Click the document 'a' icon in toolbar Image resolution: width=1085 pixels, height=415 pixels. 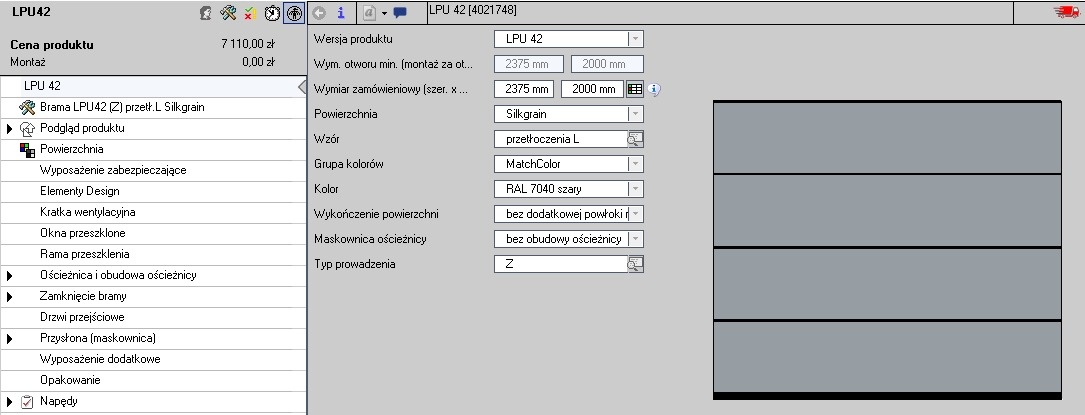[x=370, y=12]
